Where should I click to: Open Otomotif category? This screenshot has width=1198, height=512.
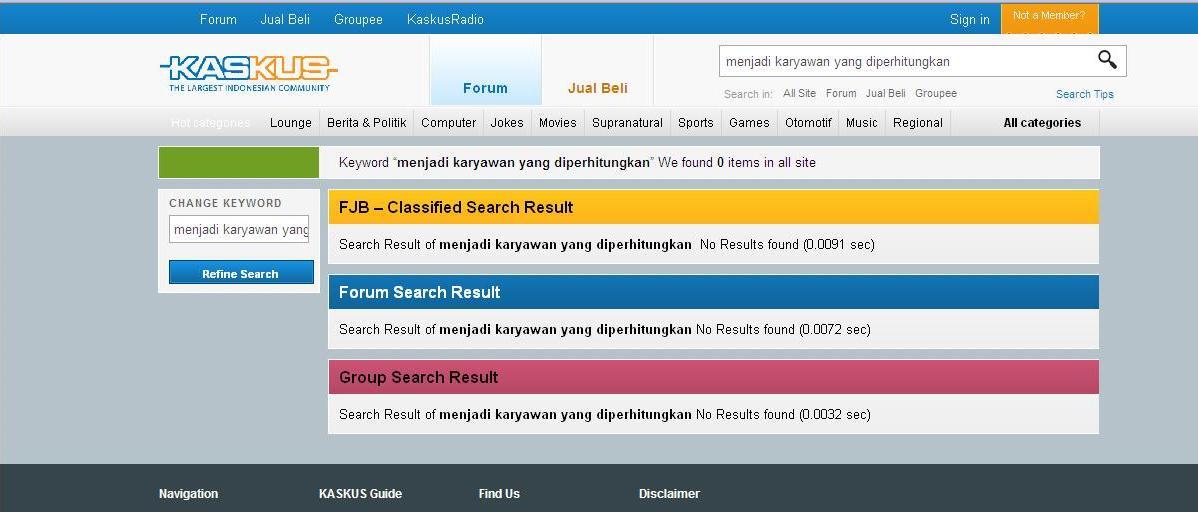(x=808, y=122)
